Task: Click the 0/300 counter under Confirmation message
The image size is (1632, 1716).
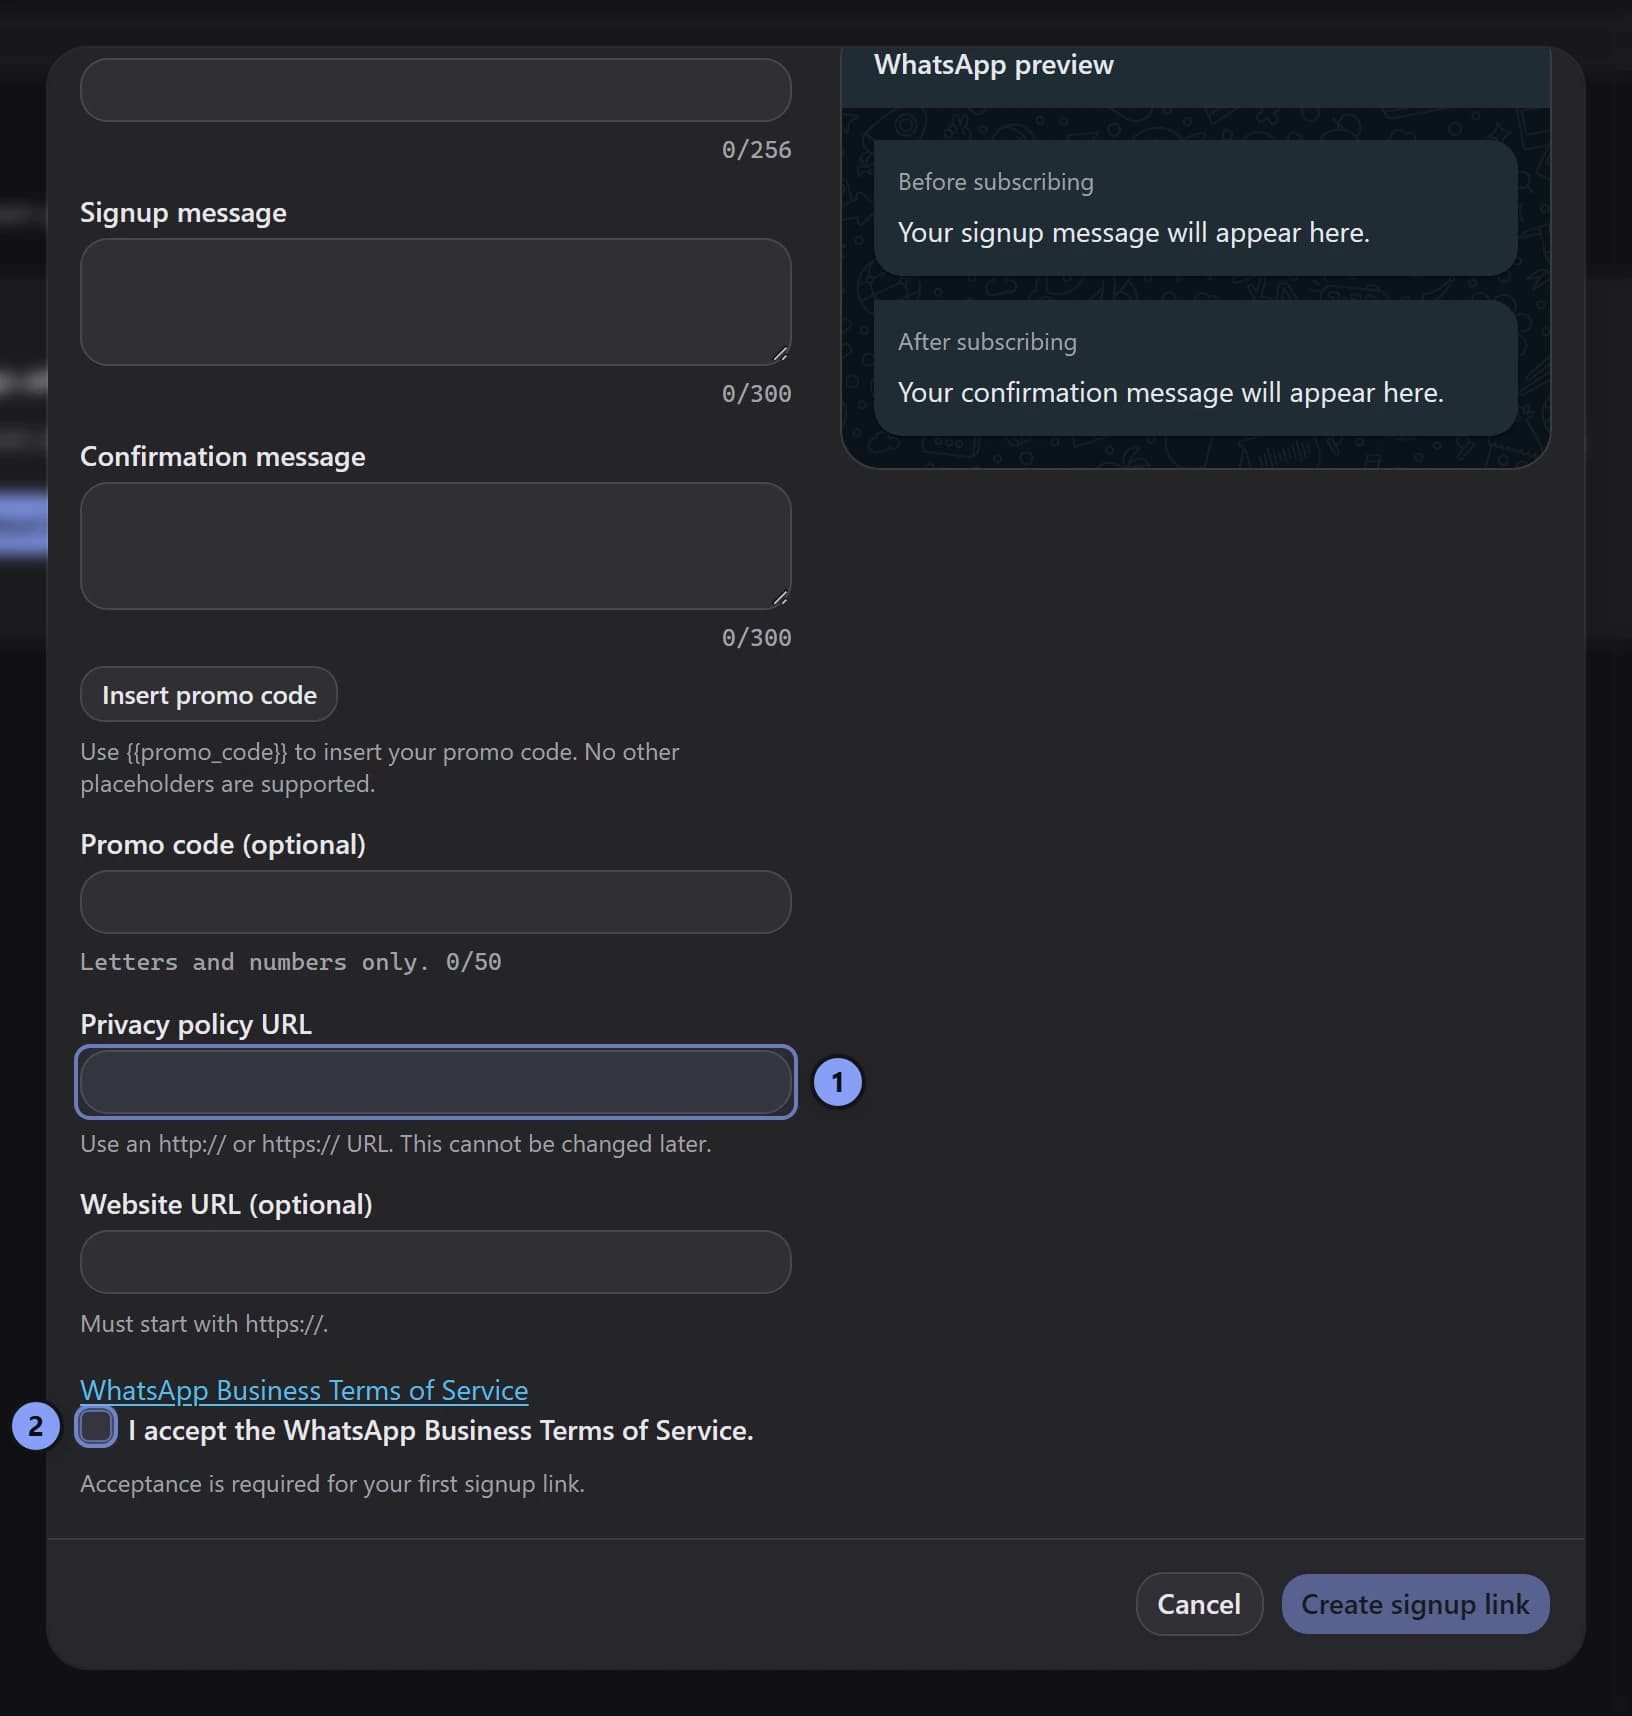Action: click(756, 637)
